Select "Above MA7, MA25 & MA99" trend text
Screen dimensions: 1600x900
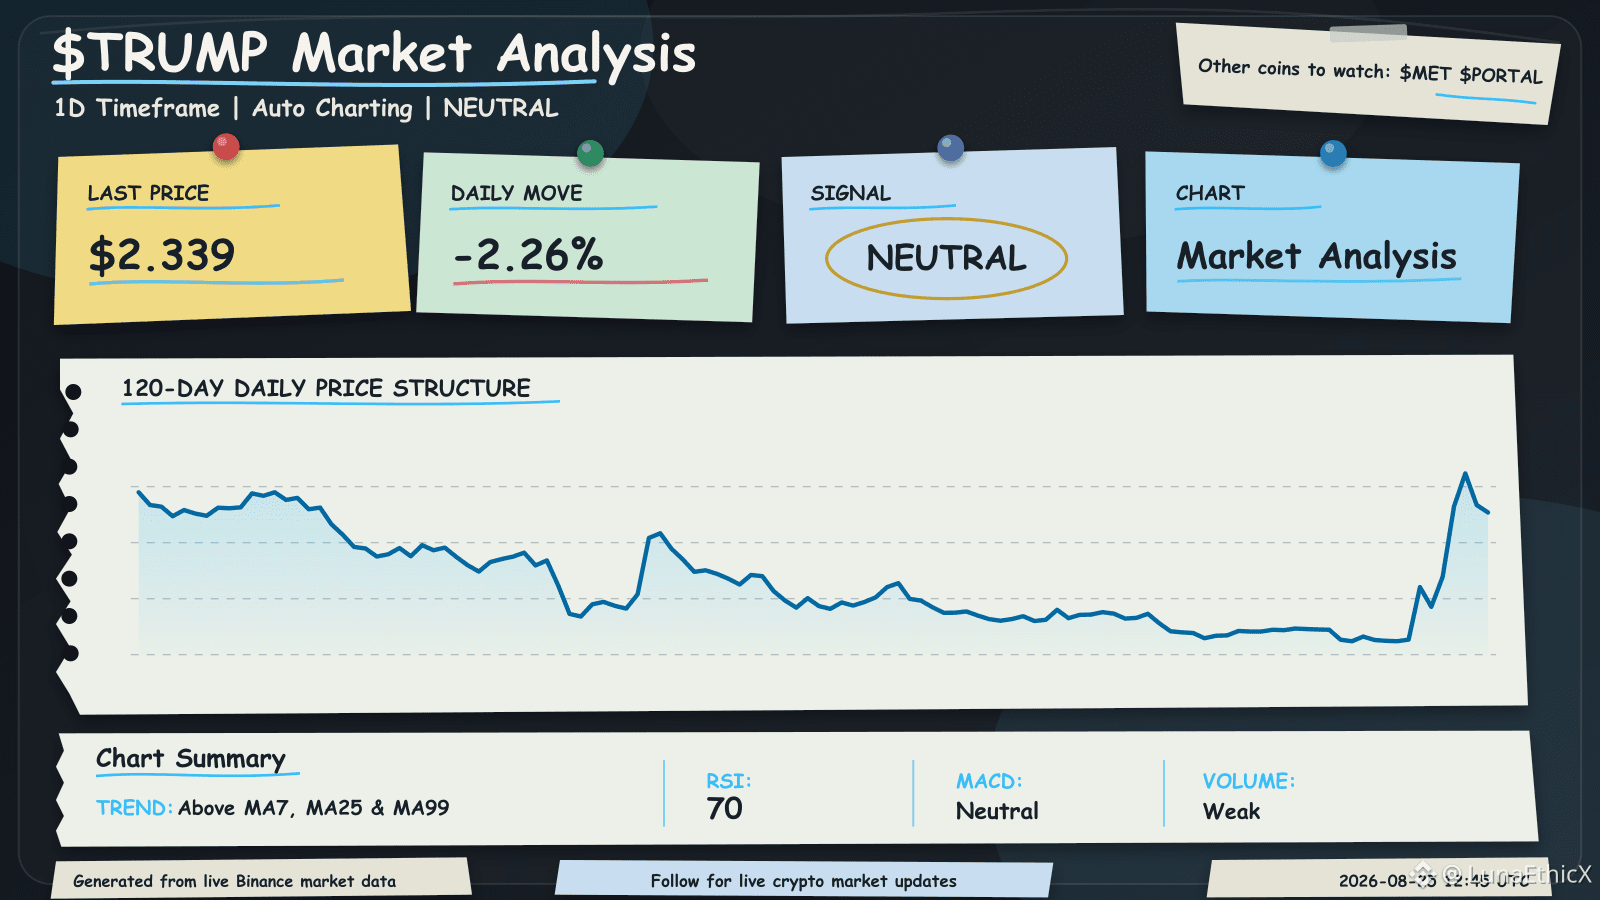click(314, 808)
